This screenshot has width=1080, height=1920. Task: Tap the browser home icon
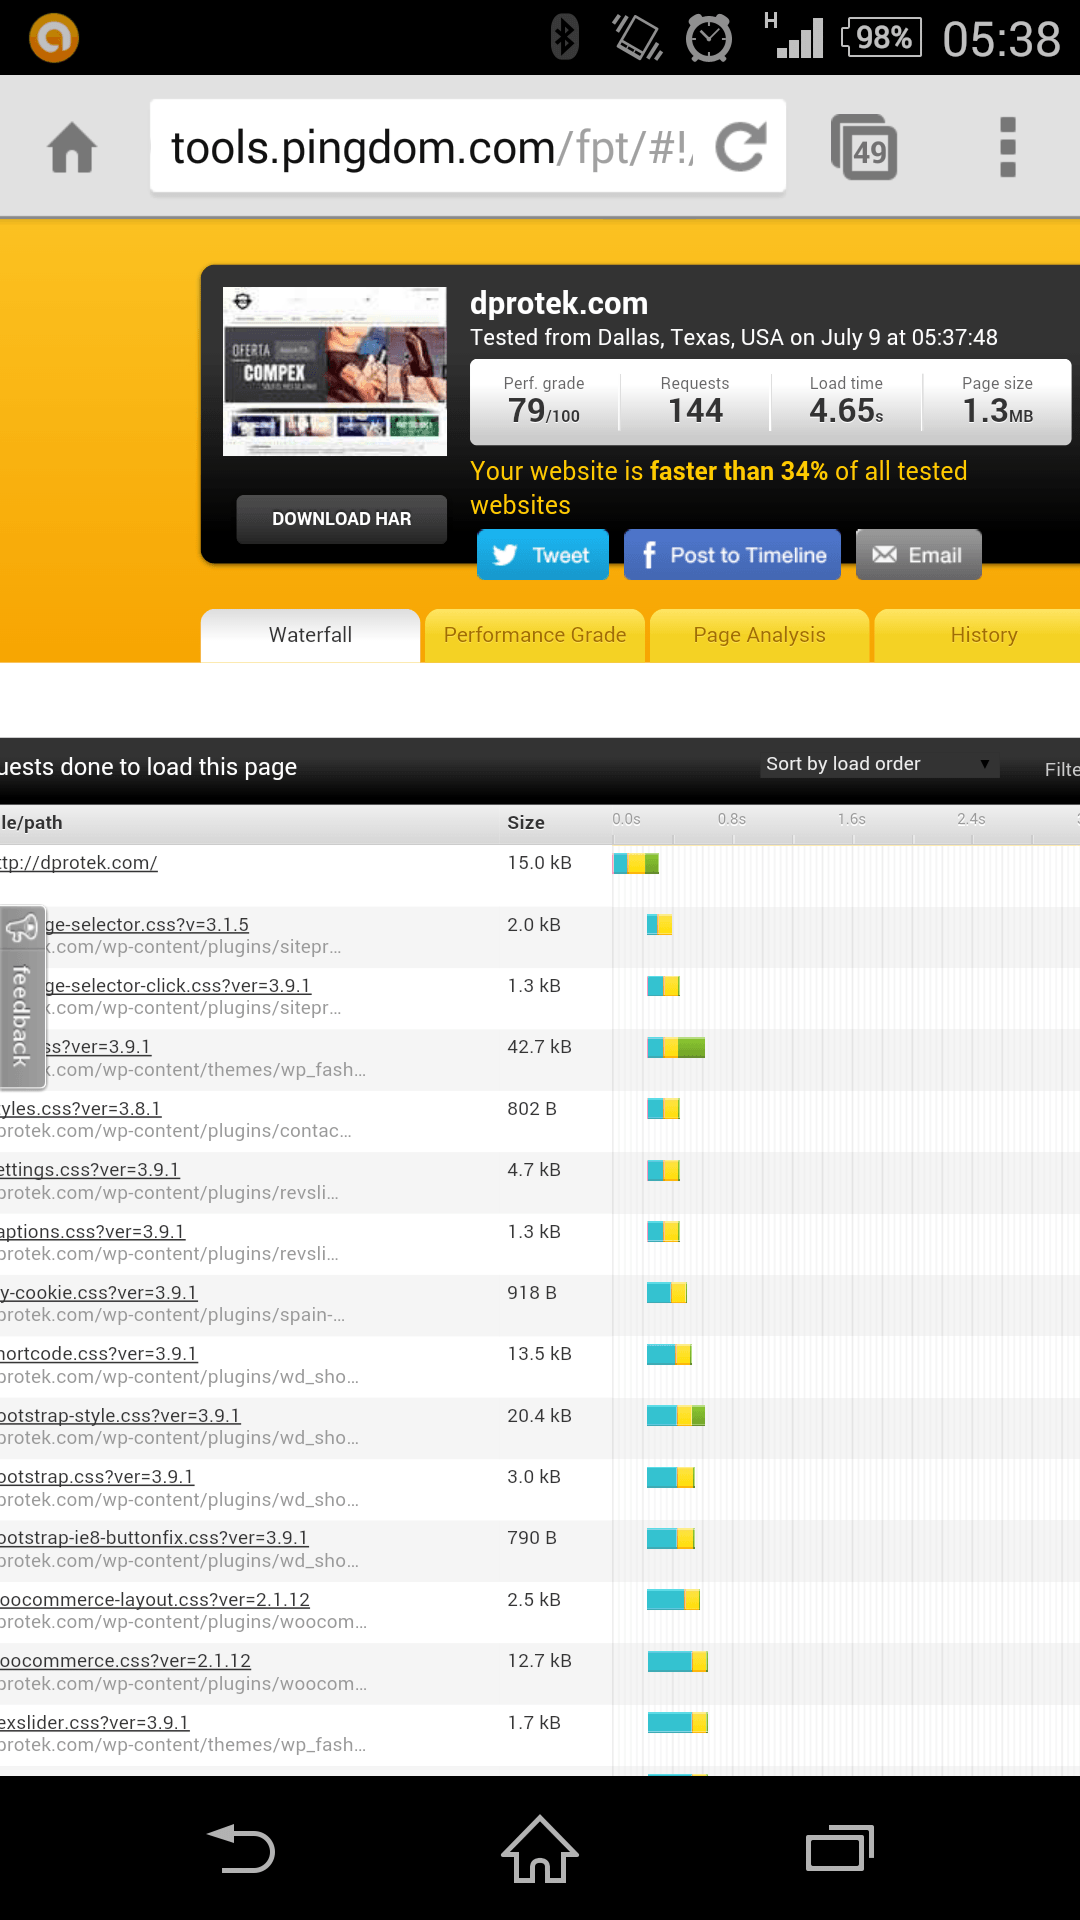(x=72, y=147)
